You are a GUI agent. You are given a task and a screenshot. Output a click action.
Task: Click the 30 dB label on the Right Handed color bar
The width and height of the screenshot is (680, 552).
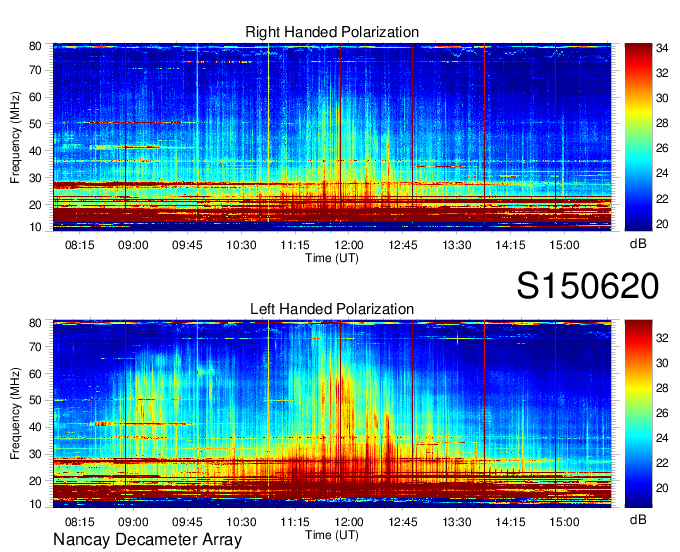tap(662, 98)
